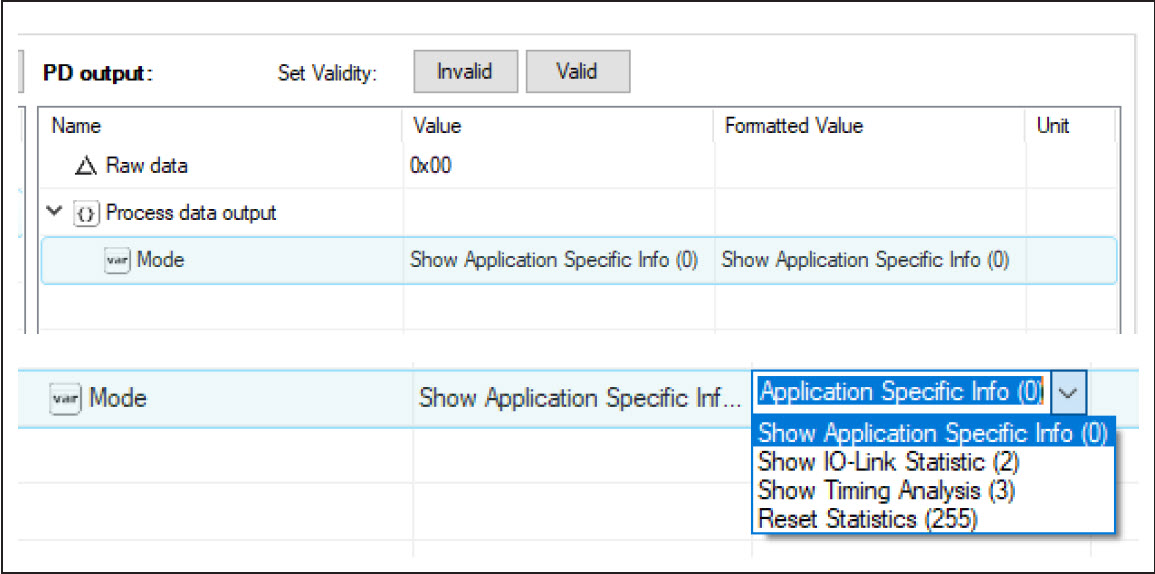Click the highlighted Mode combo box text field

point(901,393)
